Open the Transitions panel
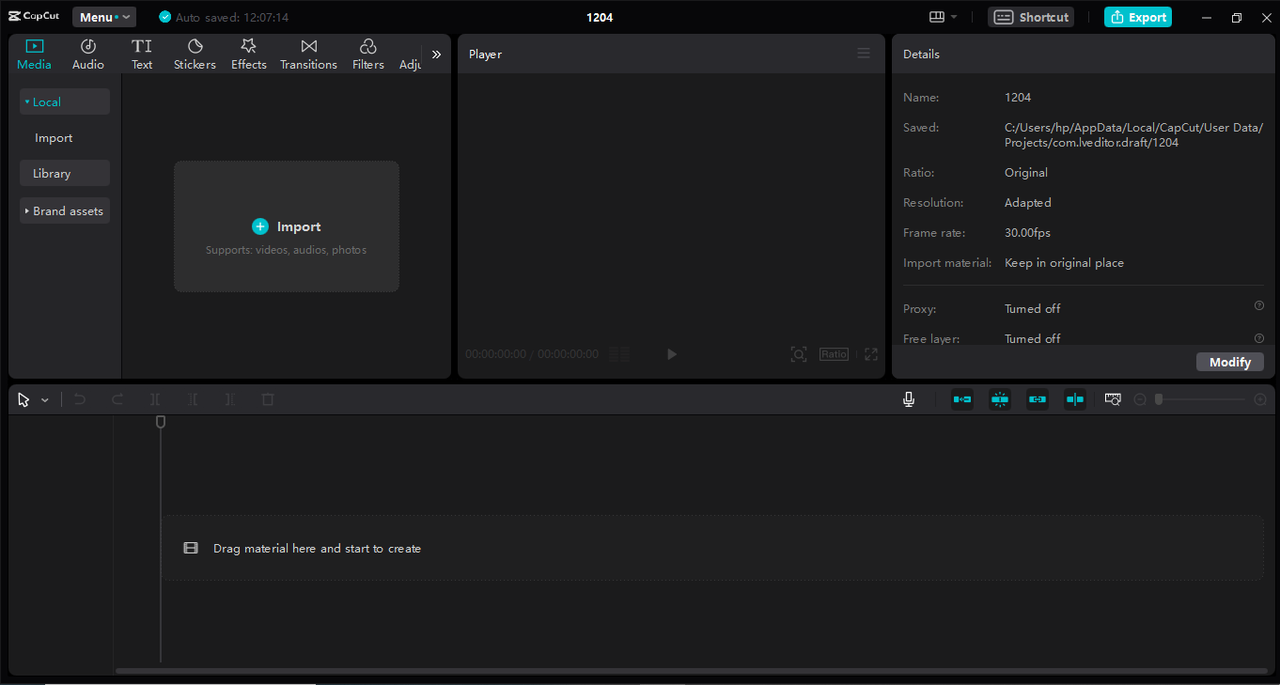This screenshot has width=1280, height=685. click(x=309, y=54)
